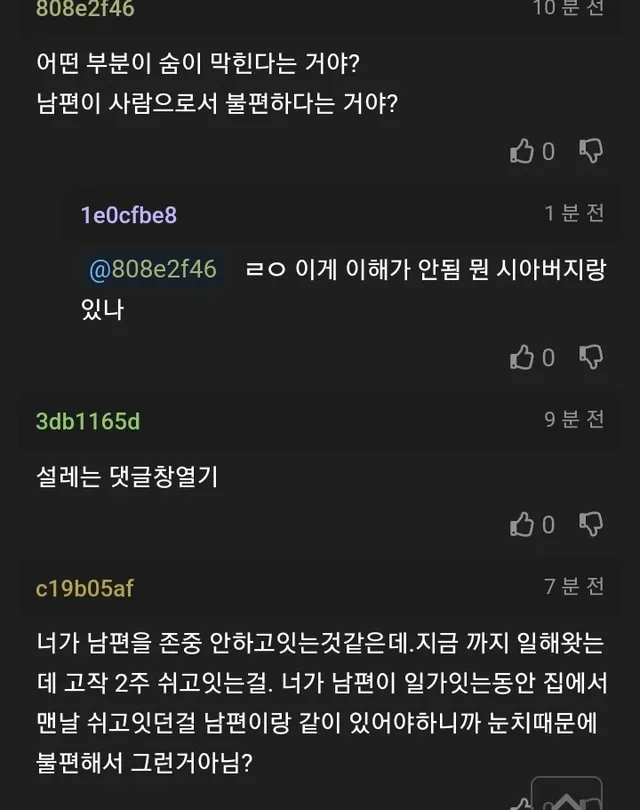Click the scroll-to-top arrow button
The image size is (640, 810).
pos(566,795)
